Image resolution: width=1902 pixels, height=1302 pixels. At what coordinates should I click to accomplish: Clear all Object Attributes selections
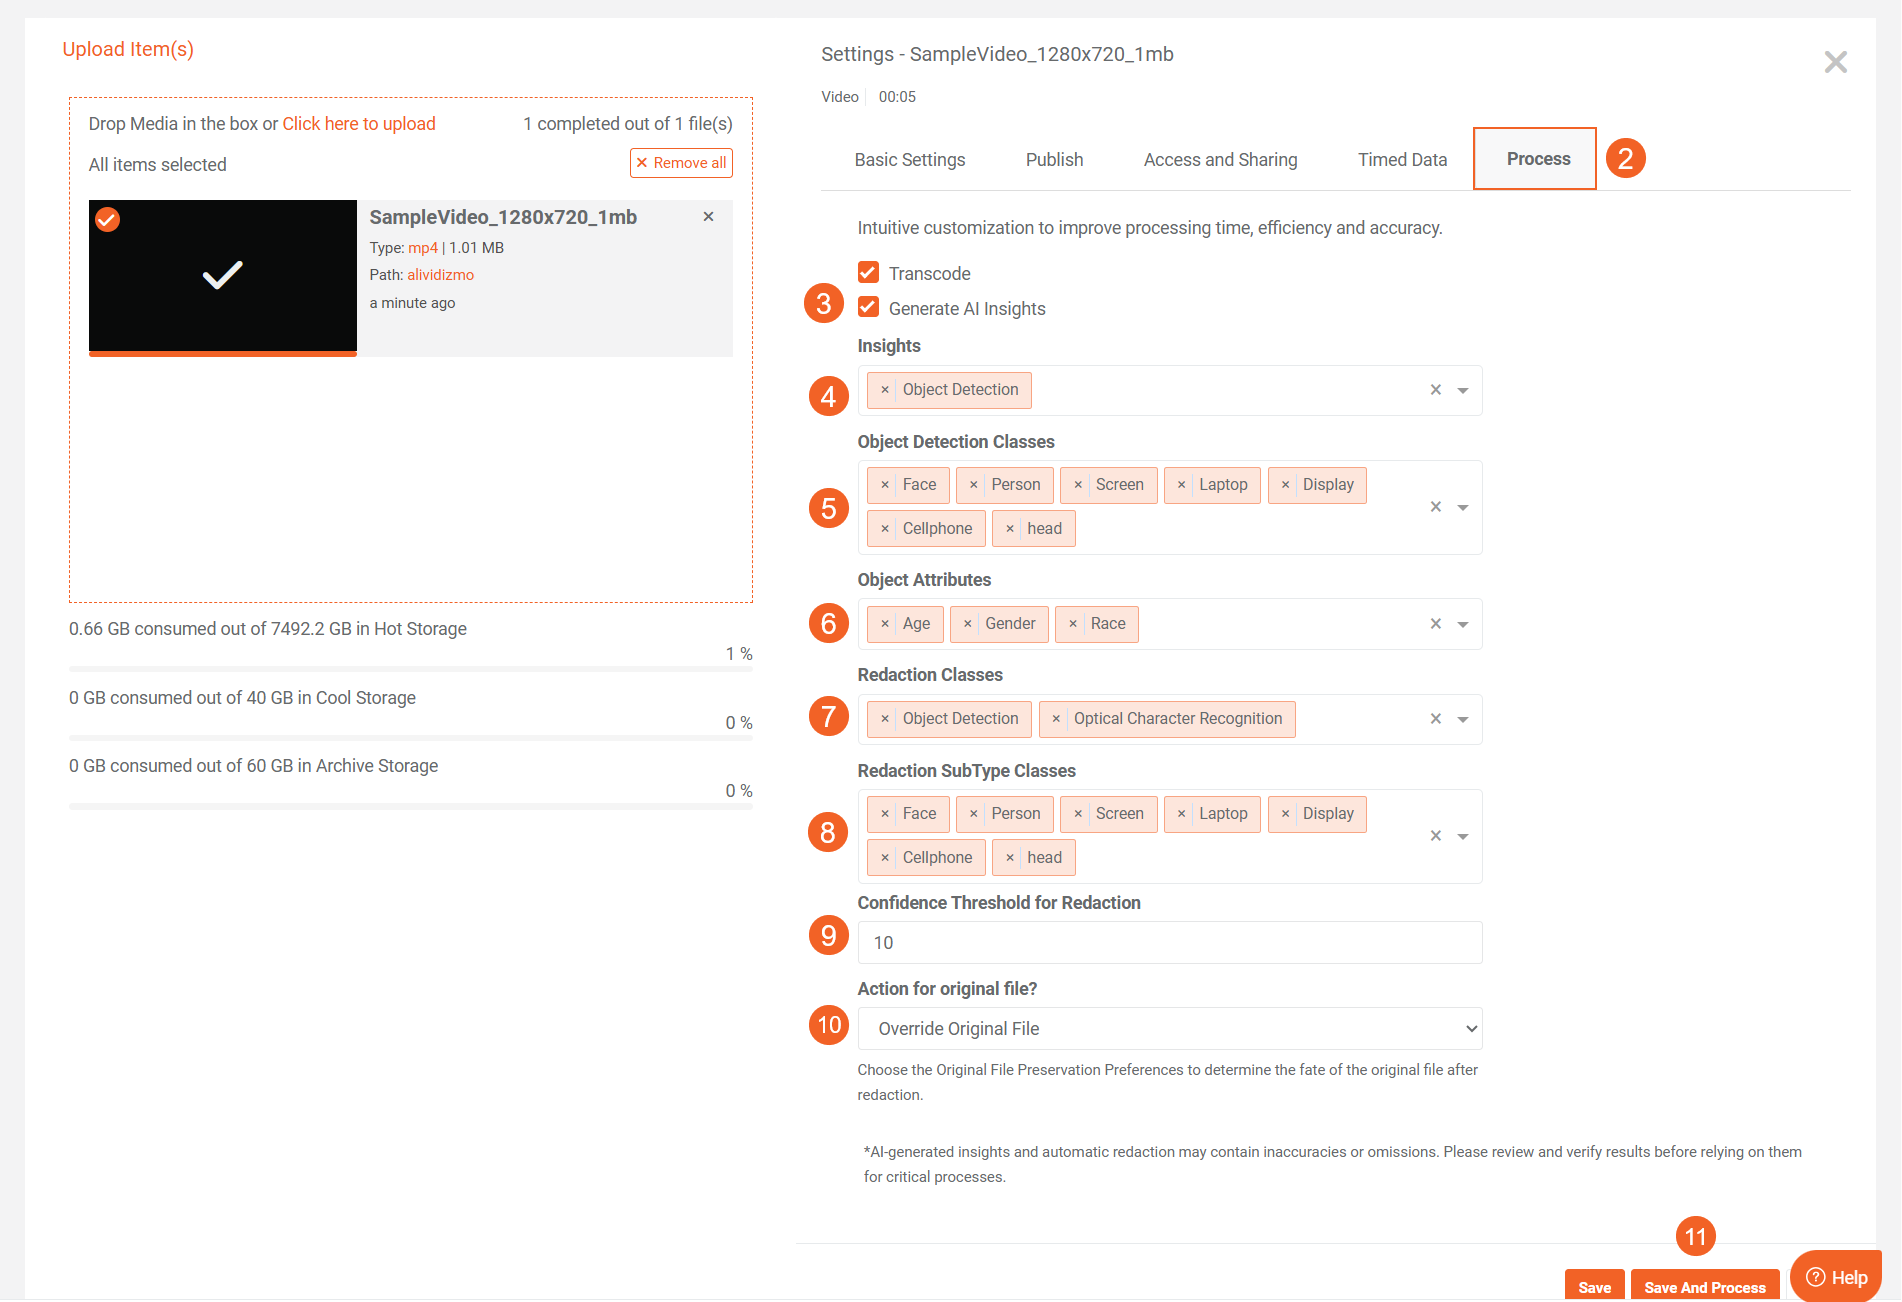point(1435,624)
